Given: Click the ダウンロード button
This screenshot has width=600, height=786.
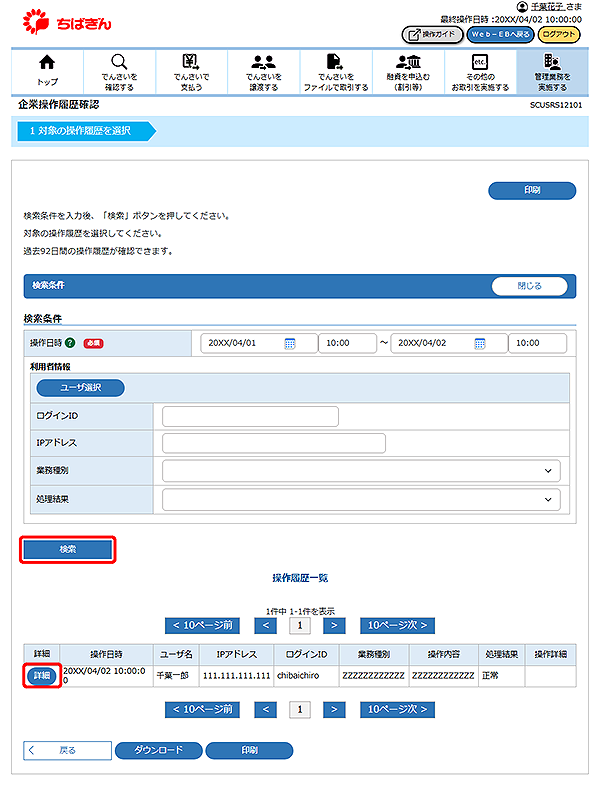Looking at the screenshot, I should [158, 750].
